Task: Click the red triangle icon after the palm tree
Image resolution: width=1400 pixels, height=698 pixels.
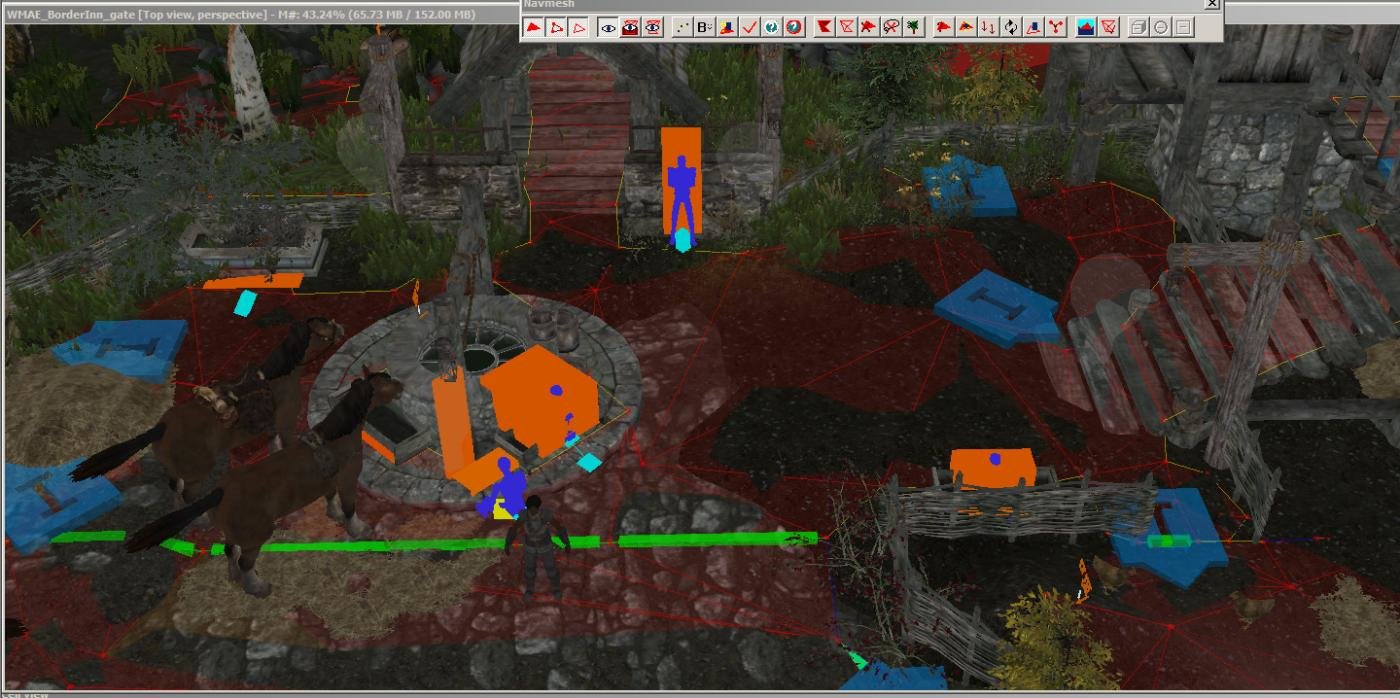Action: click(943, 28)
